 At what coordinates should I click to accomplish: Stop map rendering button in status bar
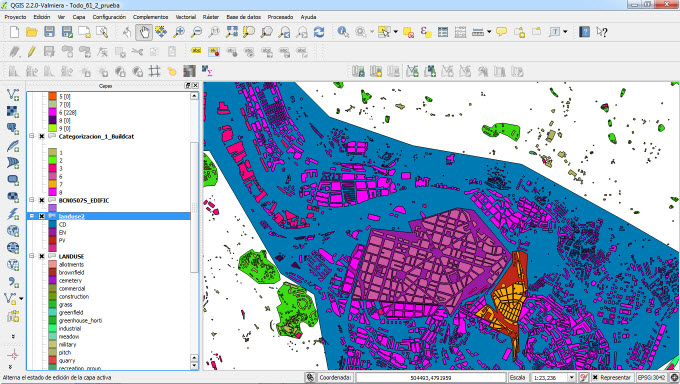[584, 377]
